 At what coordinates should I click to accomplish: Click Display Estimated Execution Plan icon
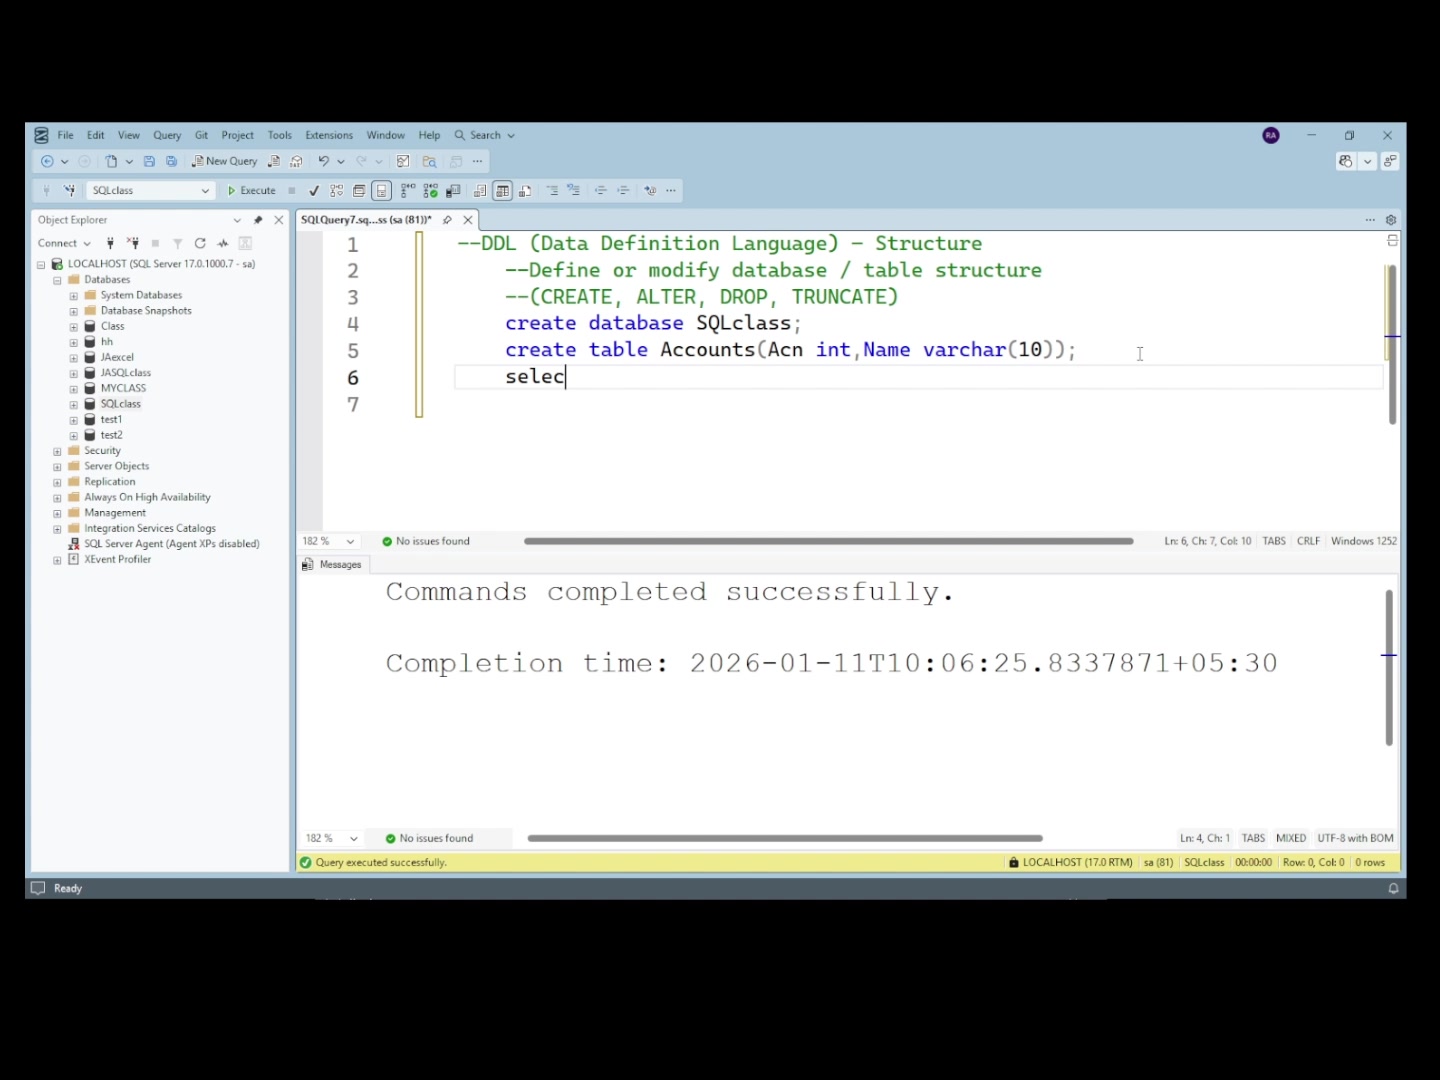pyautogui.click(x=337, y=190)
